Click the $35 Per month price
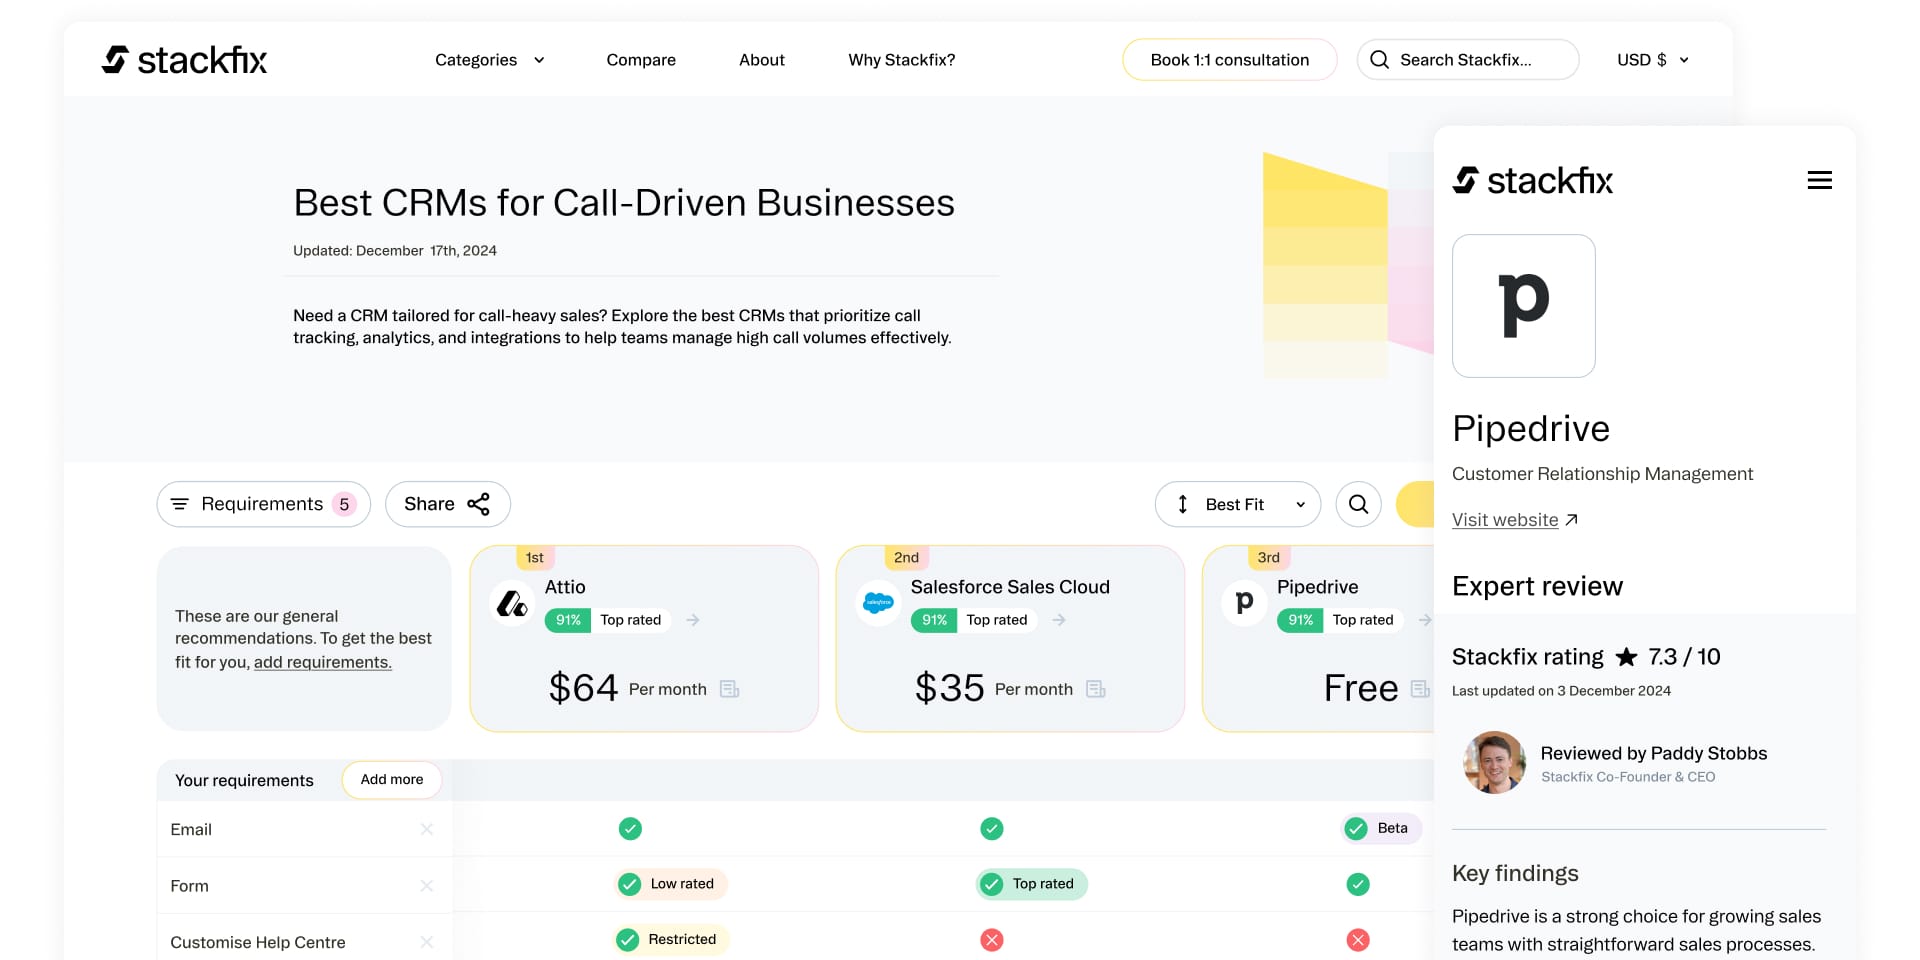This screenshot has height=960, width=1920. pos(993,688)
